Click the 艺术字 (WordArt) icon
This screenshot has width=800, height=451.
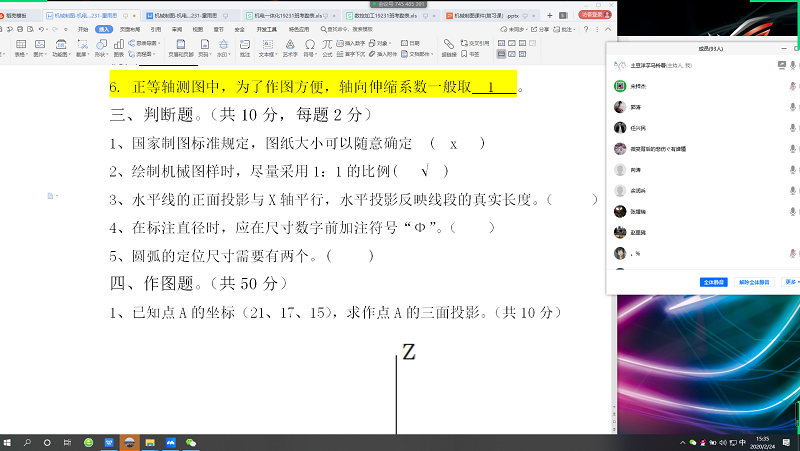pyautogui.click(x=290, y=46)
